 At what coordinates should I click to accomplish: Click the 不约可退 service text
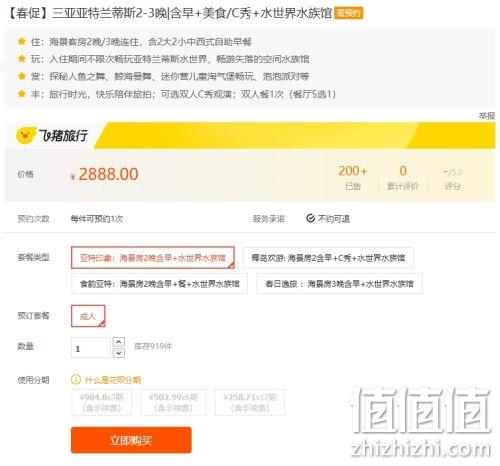tap(334, 219)
